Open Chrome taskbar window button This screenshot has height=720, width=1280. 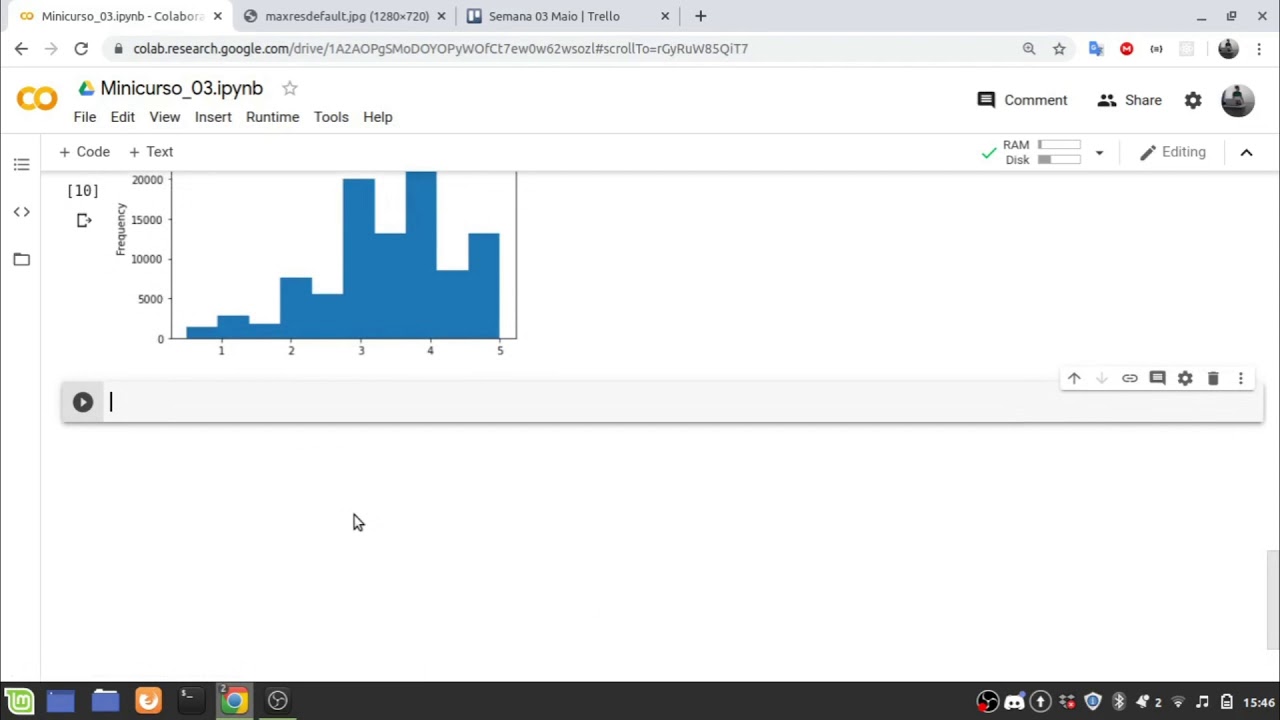tap(233, 701)
